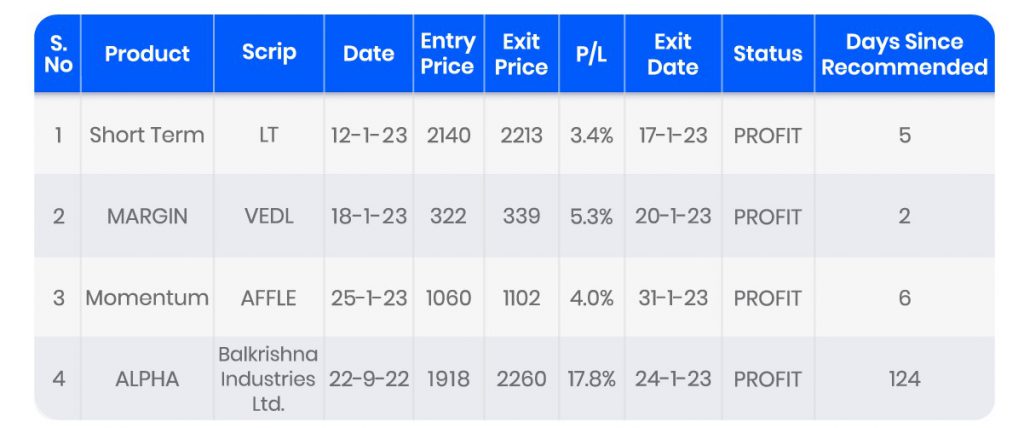Select the Momentum product cell
The height and width of the screenshot is (428, 1024).
coord(147,297)
